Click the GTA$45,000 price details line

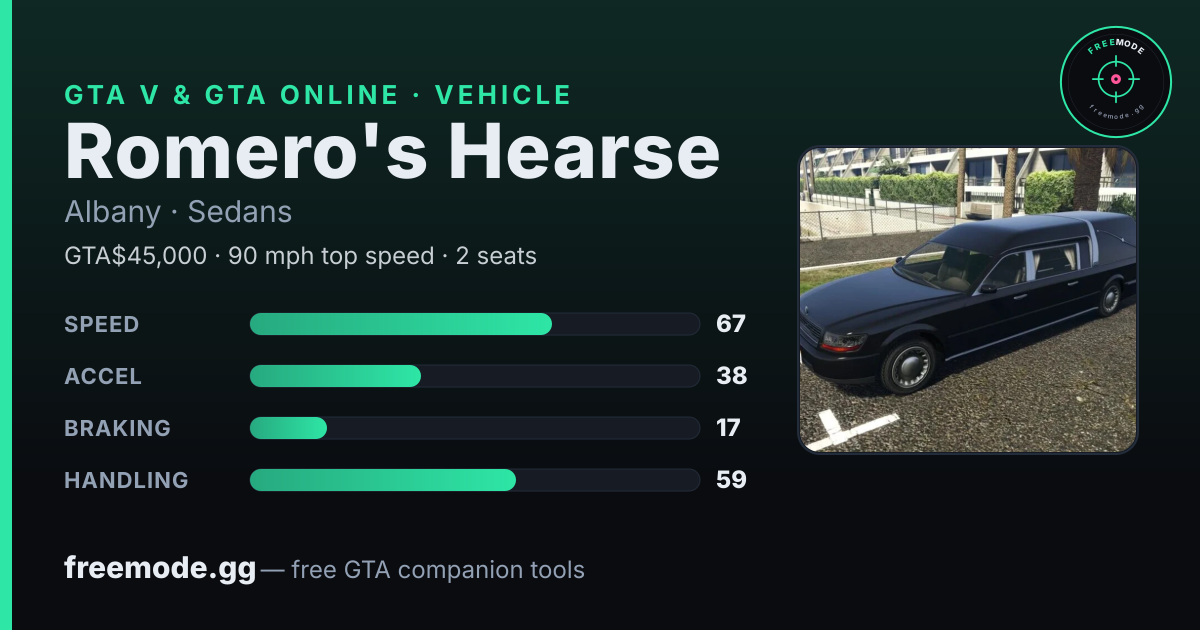point(300,256)
